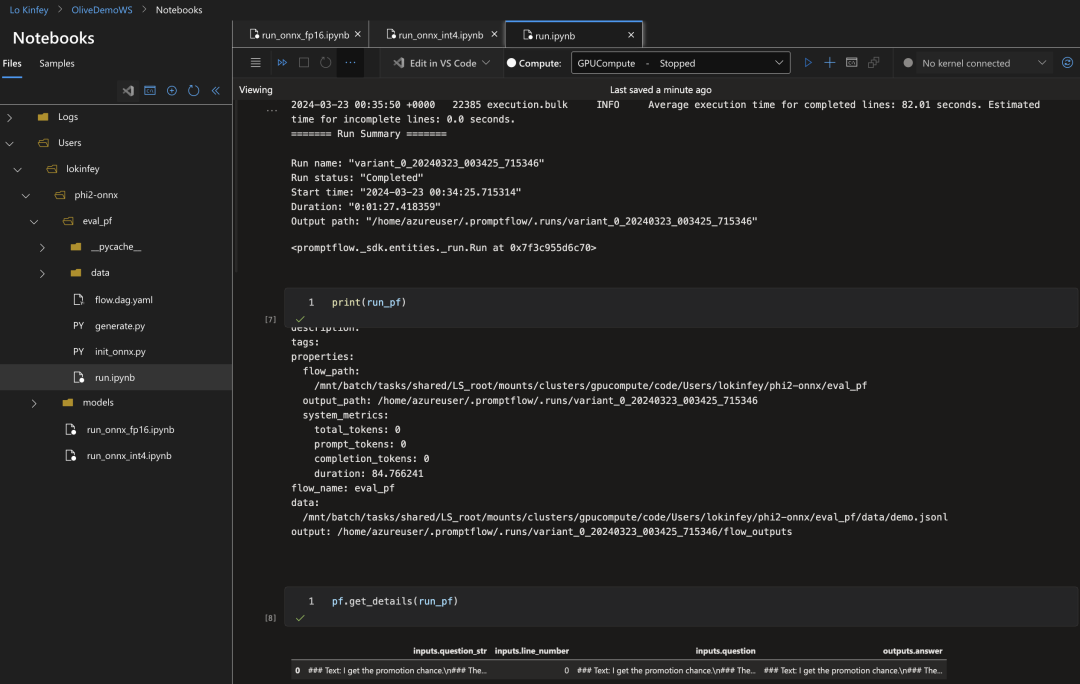
Task: Add new file with the circled plus icon
Action: [x=172, y=90]
